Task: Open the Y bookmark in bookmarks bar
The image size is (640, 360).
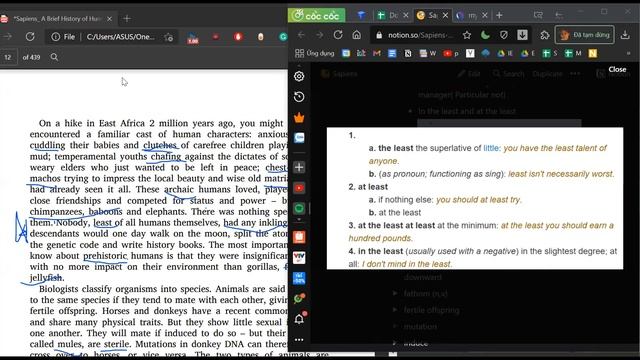Action: tap(470, 53)
